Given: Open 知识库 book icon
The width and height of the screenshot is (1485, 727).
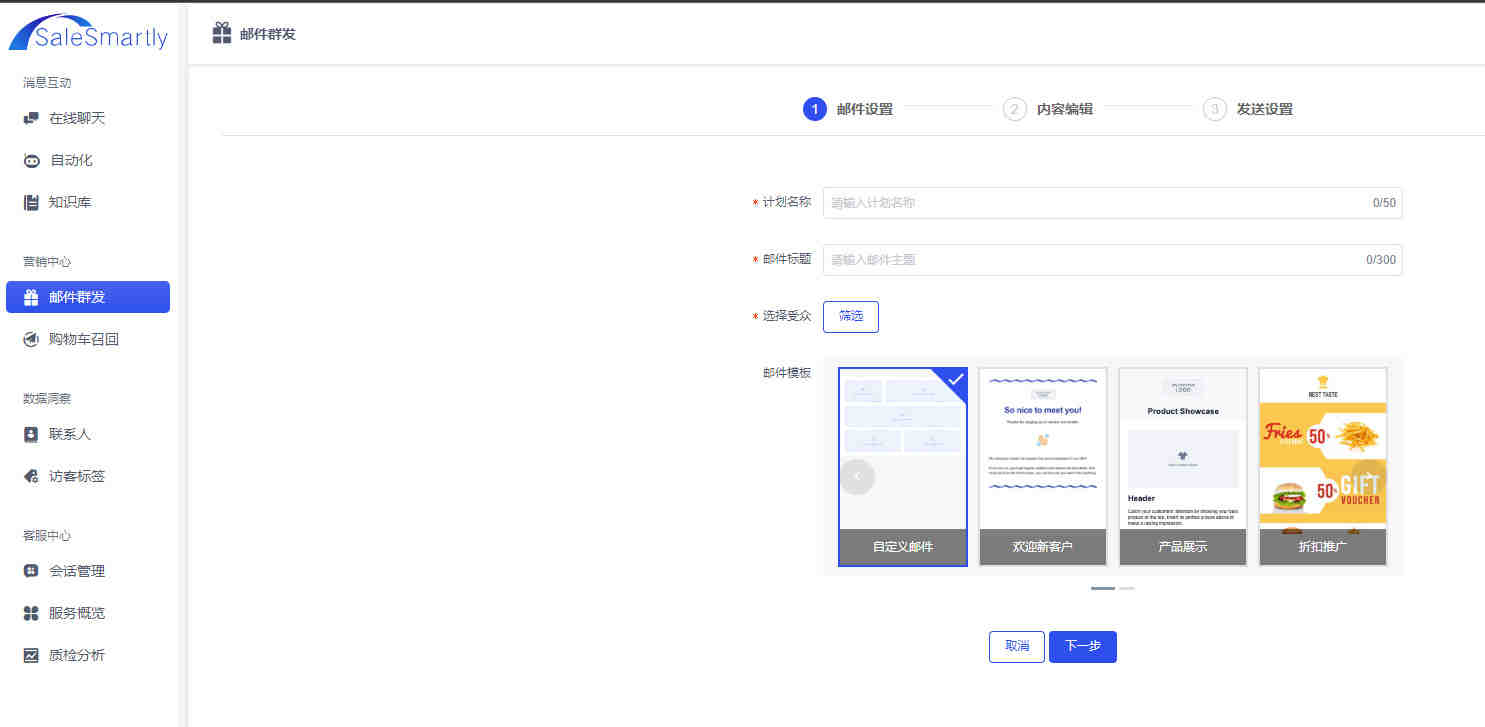Looking at the screenshot, I should [x=31, y=202].
